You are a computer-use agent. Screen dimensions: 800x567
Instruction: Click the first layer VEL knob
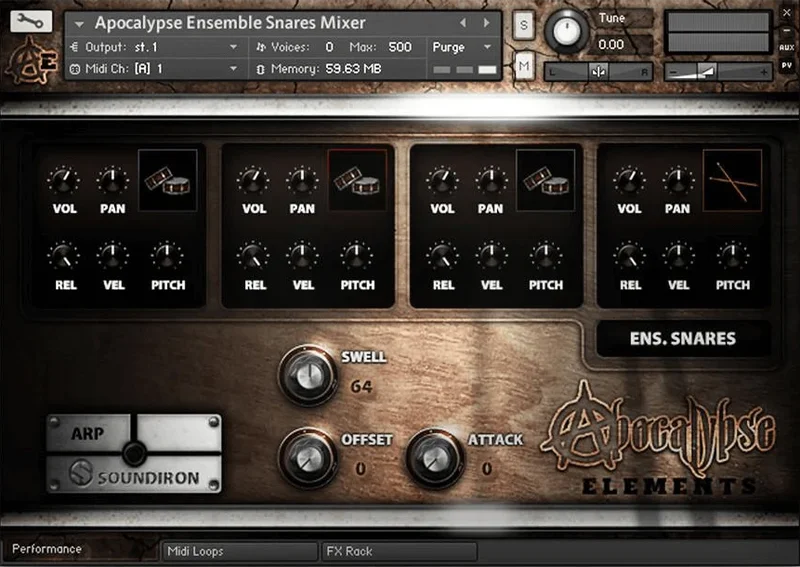pos(113,256)
